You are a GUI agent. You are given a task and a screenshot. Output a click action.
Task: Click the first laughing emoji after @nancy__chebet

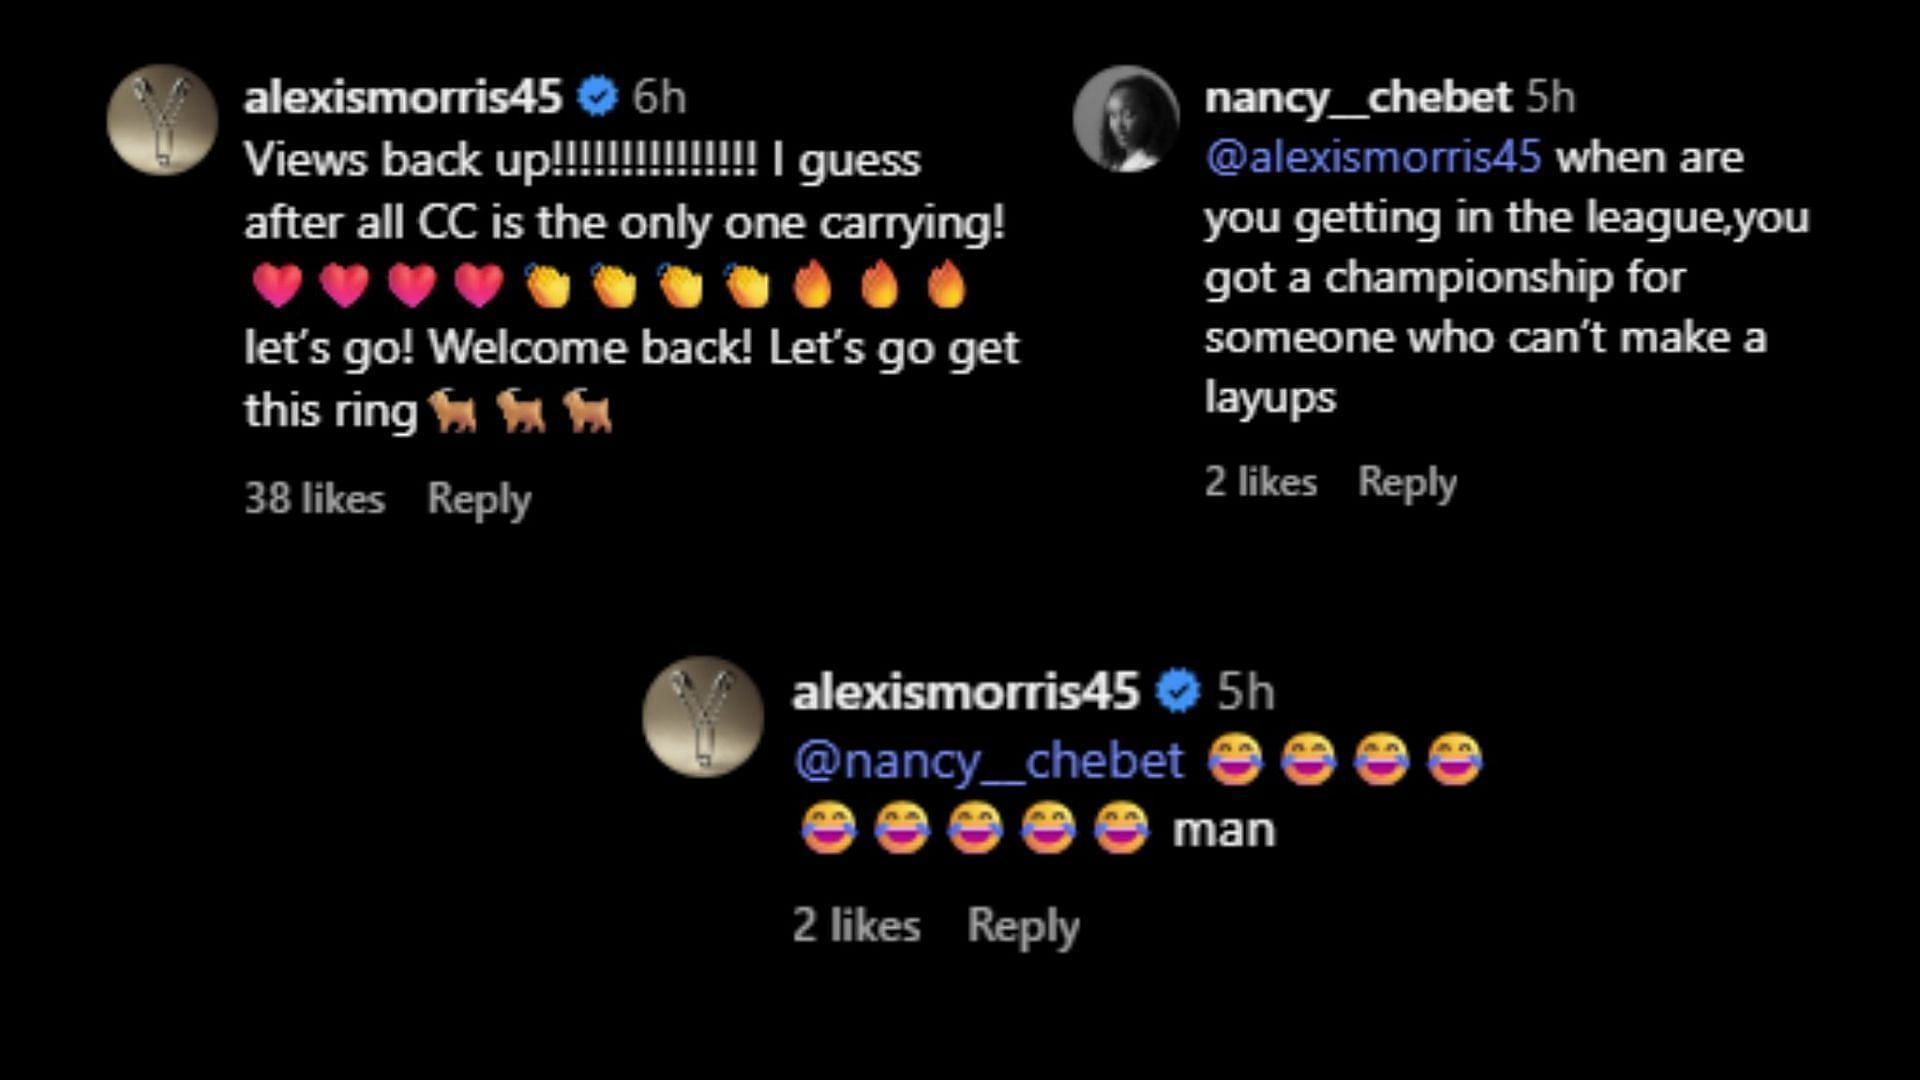coord(1235,760)
